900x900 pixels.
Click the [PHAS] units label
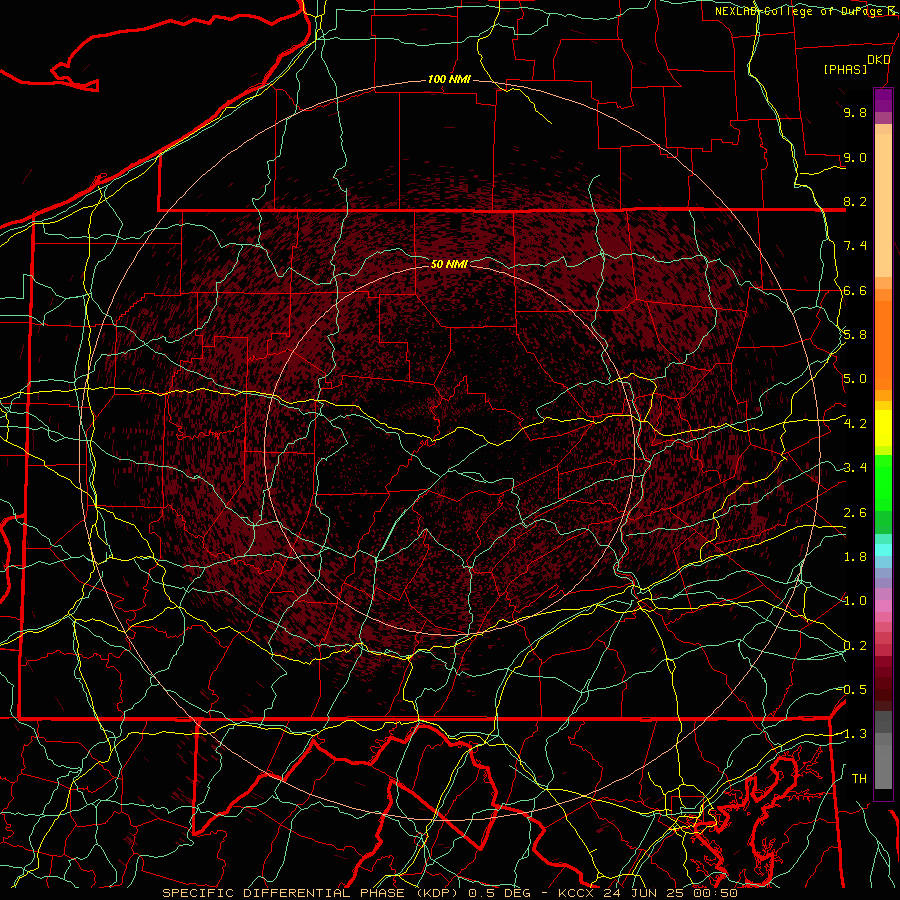point(845,70)
